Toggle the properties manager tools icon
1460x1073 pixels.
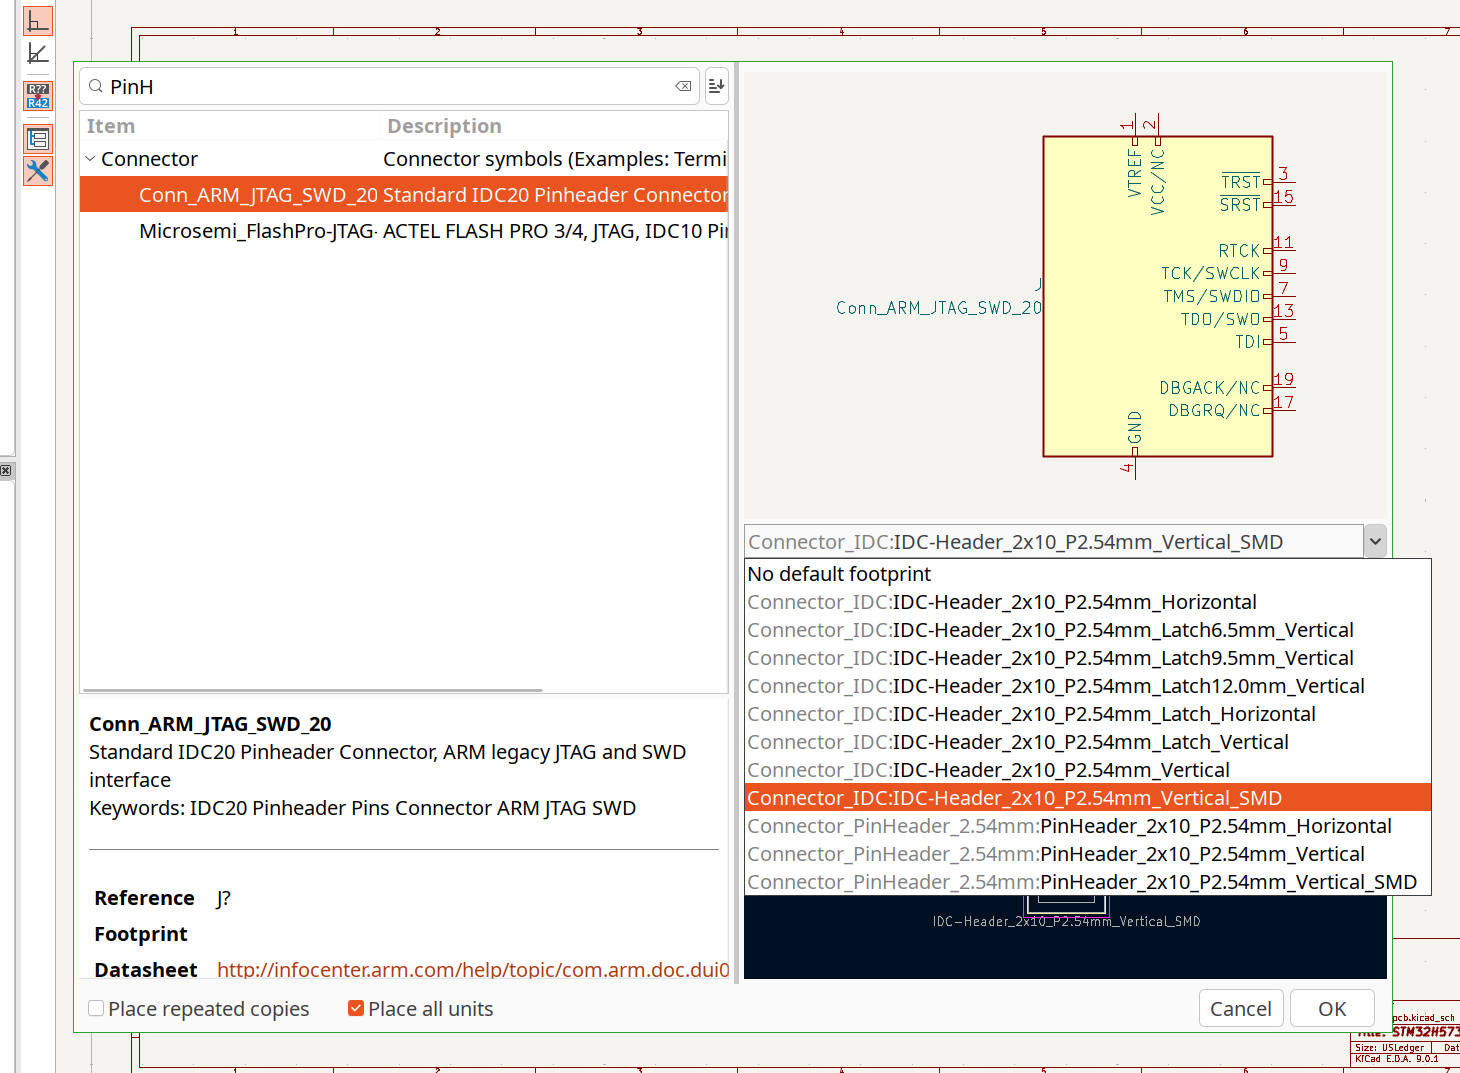37,171
